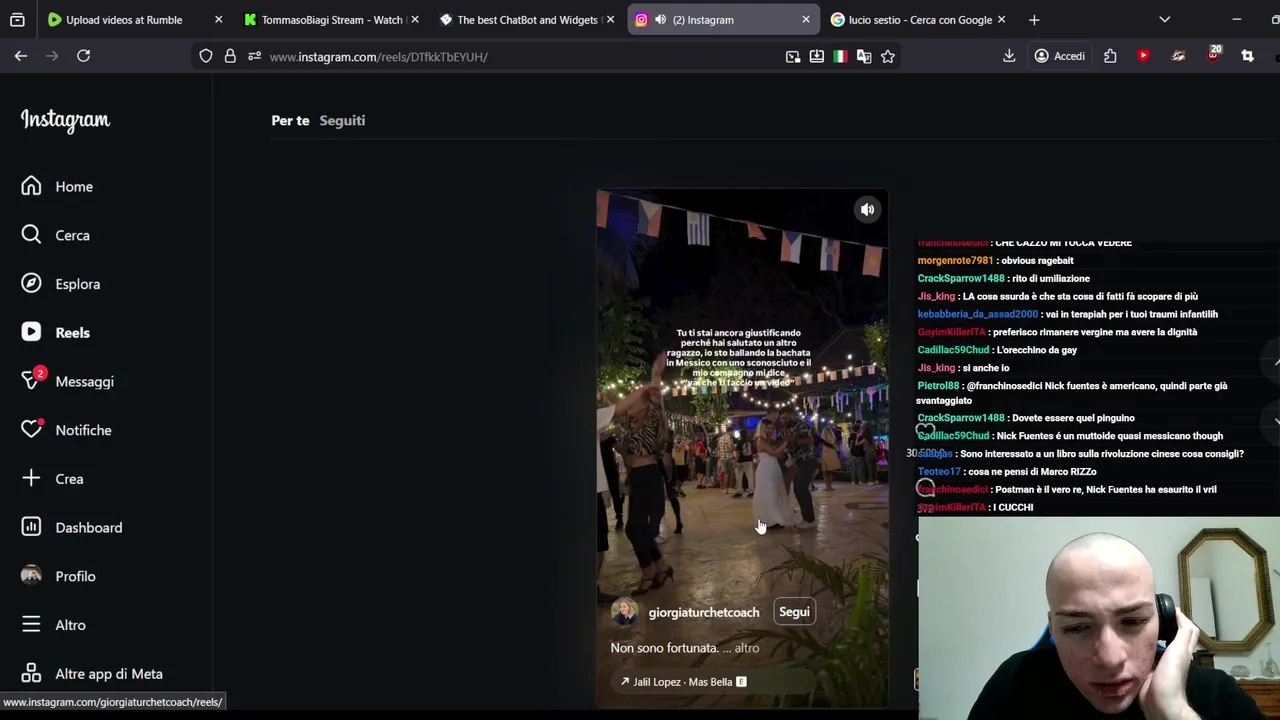
Task: Open the browser downloads arrow icon
Action: [x=1009, y=57]
